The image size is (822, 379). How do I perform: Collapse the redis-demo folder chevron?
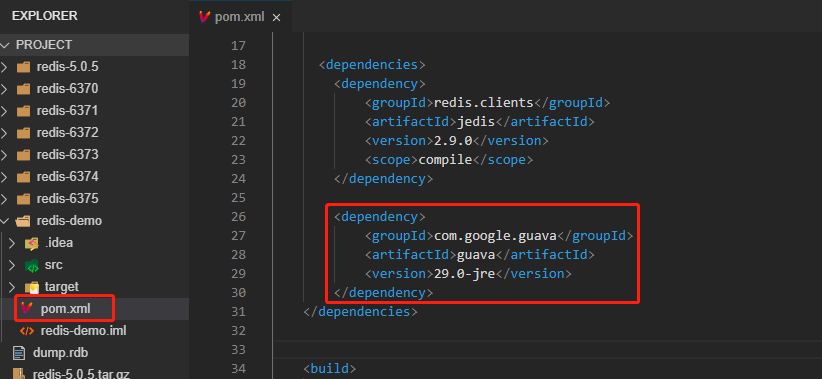click(x=5, y=221)
